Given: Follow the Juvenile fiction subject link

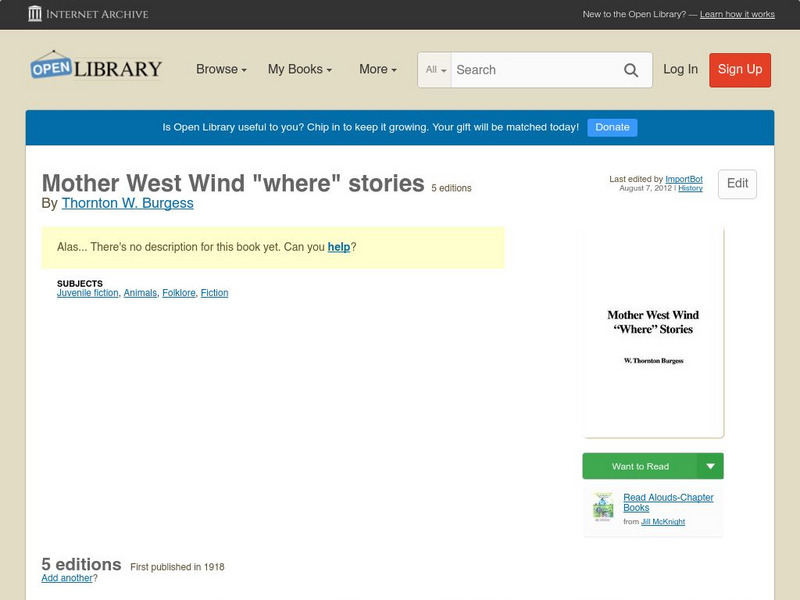Looking at the screenshot, I should click(x=88, y=292).
